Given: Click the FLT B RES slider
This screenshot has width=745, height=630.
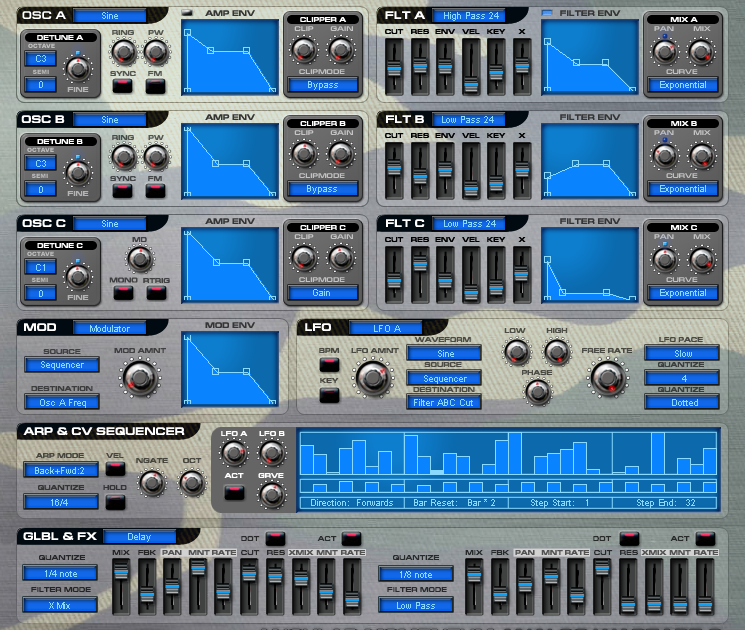Looking at the screenshot, I should click(420, 171).
